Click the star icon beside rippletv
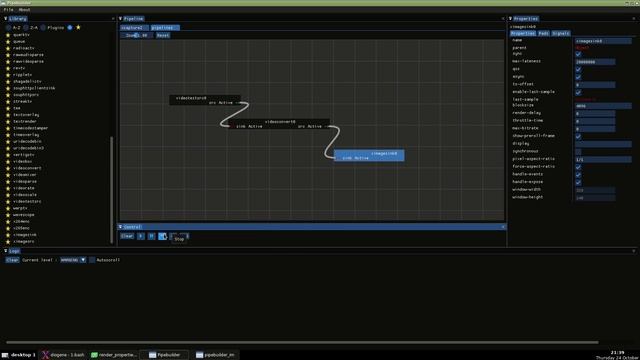 [8, 75]
